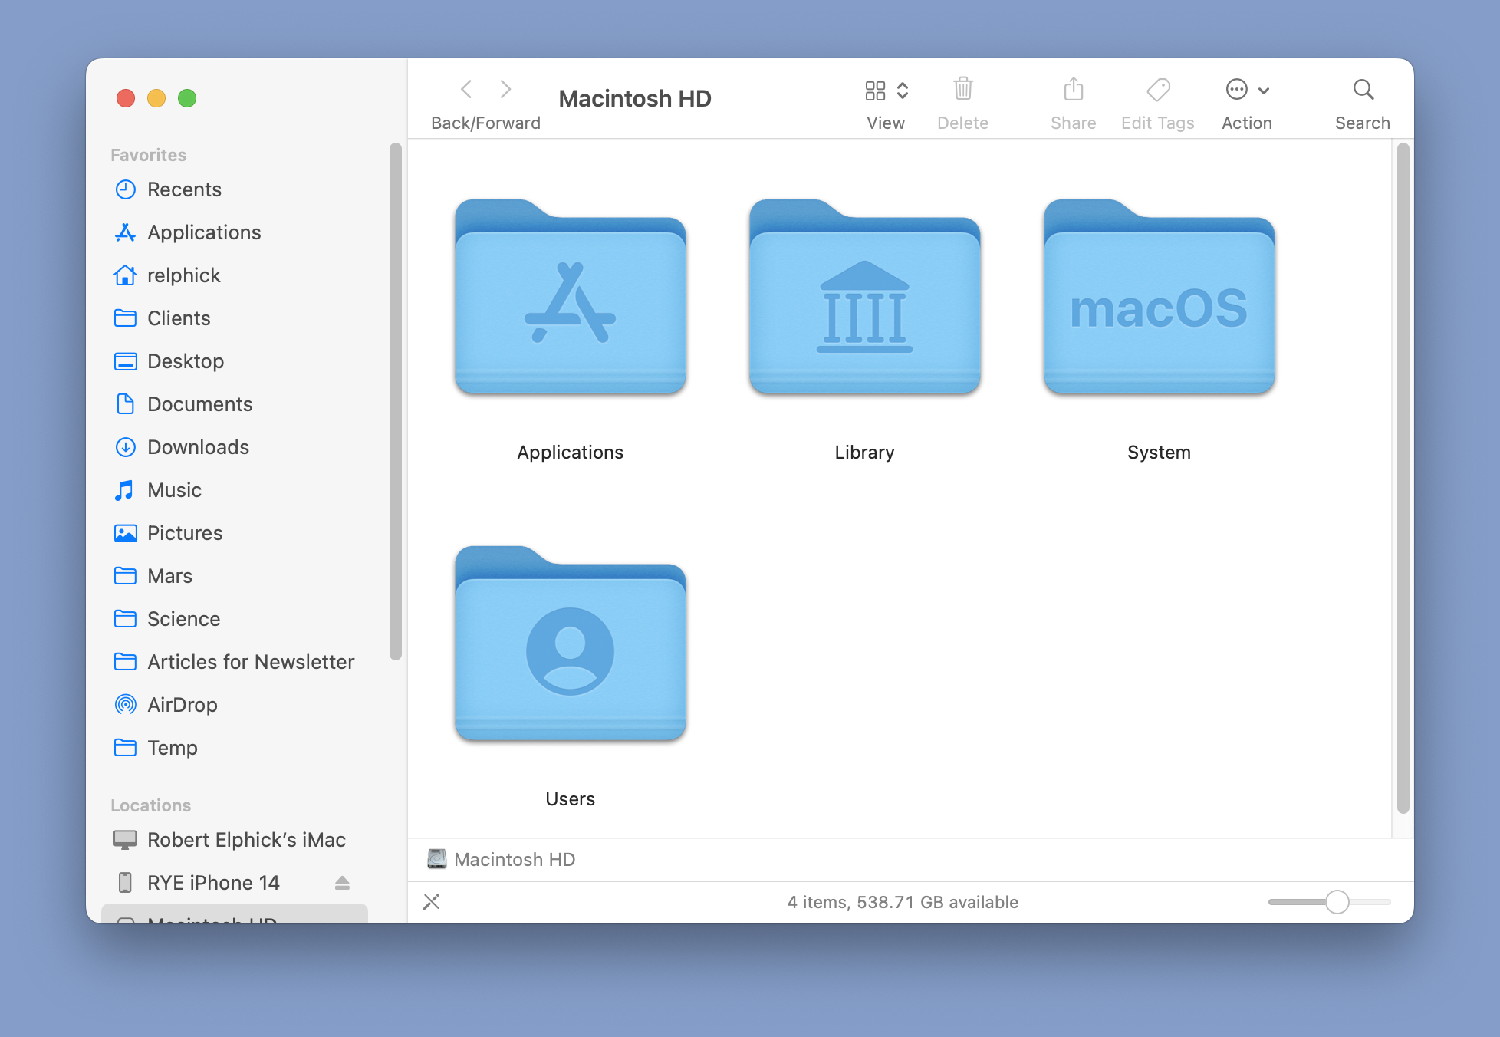
Task: Click the Edit Tags toolbar icon
Action: click(x=1158, y=90)
